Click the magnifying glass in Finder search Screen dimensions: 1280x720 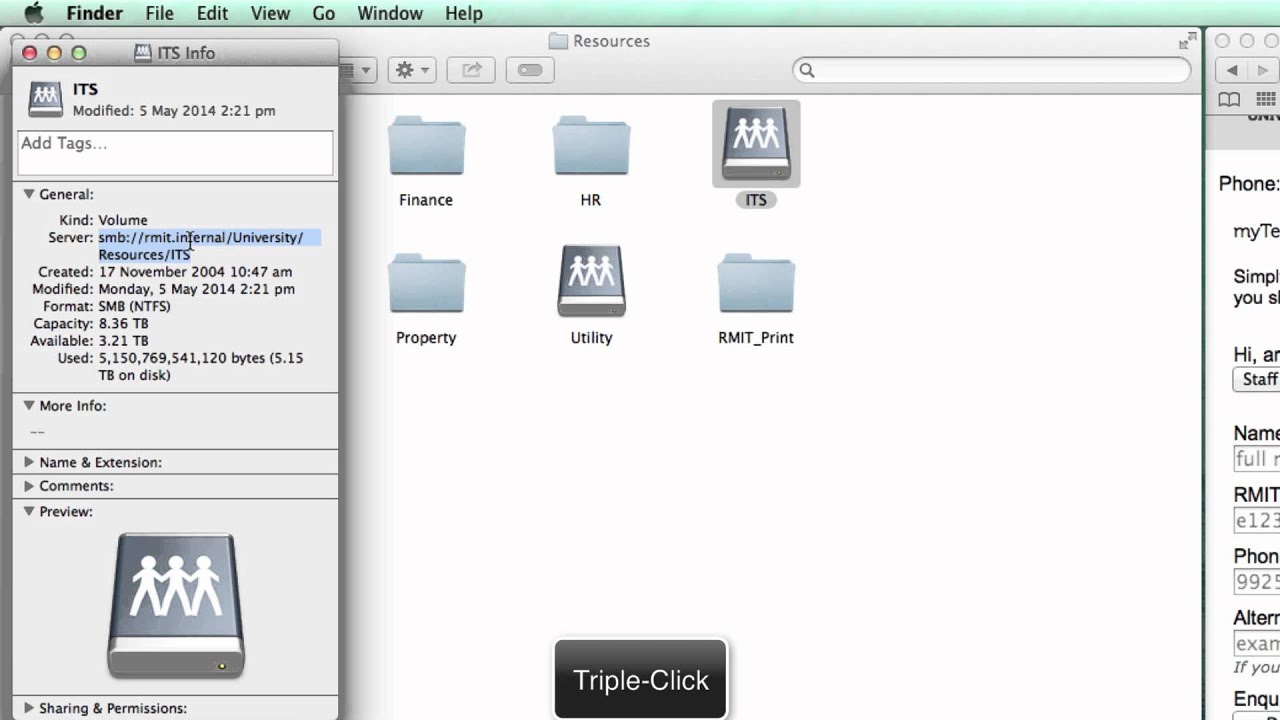807,70
